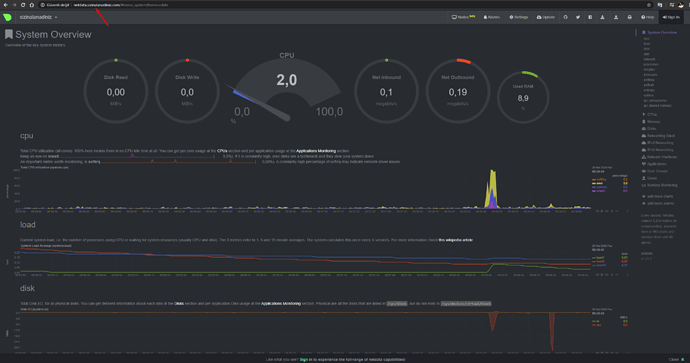Open the Update cloud item
The width and height of the screenshot is (690, 363).
click(x=546, y=17)
